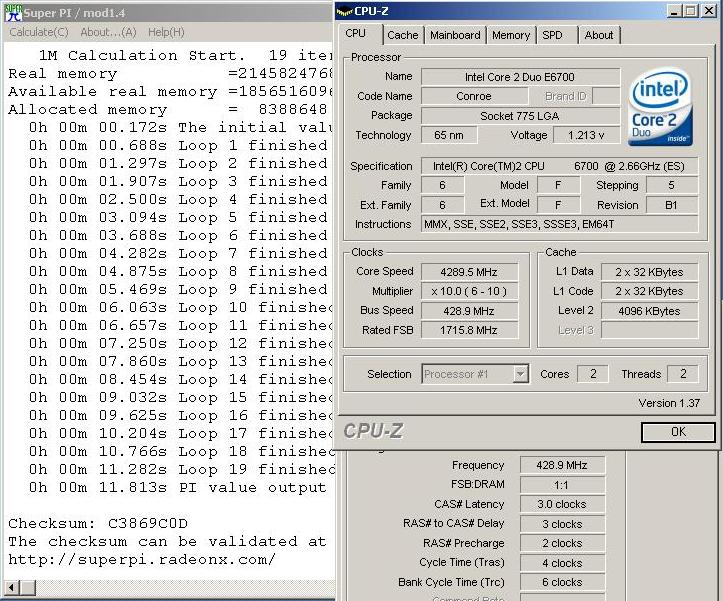Select the CPU tab in CPU-Z
This screenshot has height=601, width=723.
coord(356,33)
